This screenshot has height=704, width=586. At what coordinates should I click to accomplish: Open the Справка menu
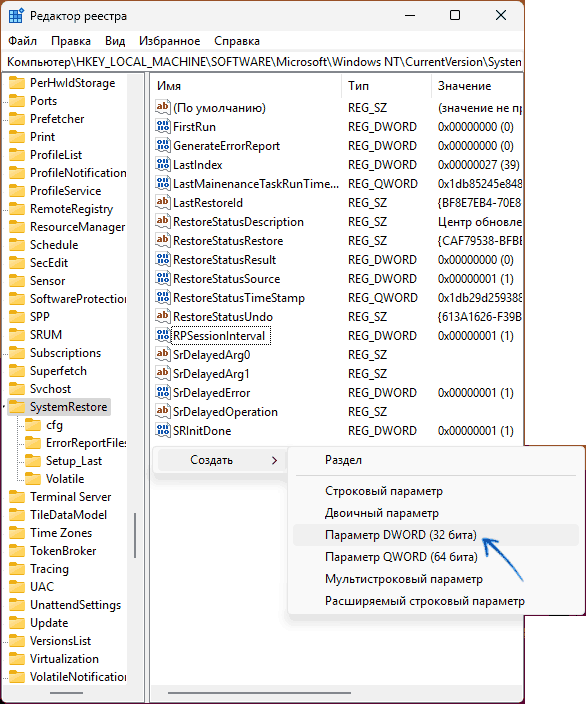237,41
